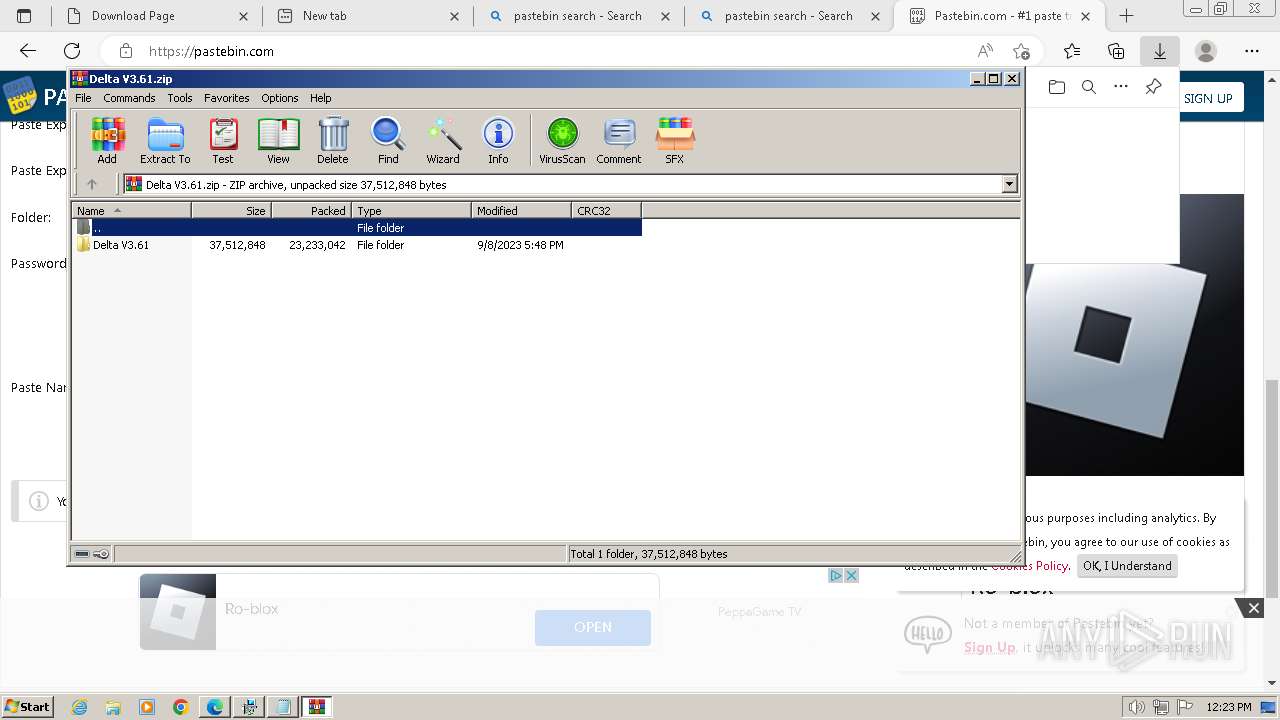This screenshot has width=1280, height=720.
Task: Open the Options menu
Action: pyautogui.click(x=280, y=98)
